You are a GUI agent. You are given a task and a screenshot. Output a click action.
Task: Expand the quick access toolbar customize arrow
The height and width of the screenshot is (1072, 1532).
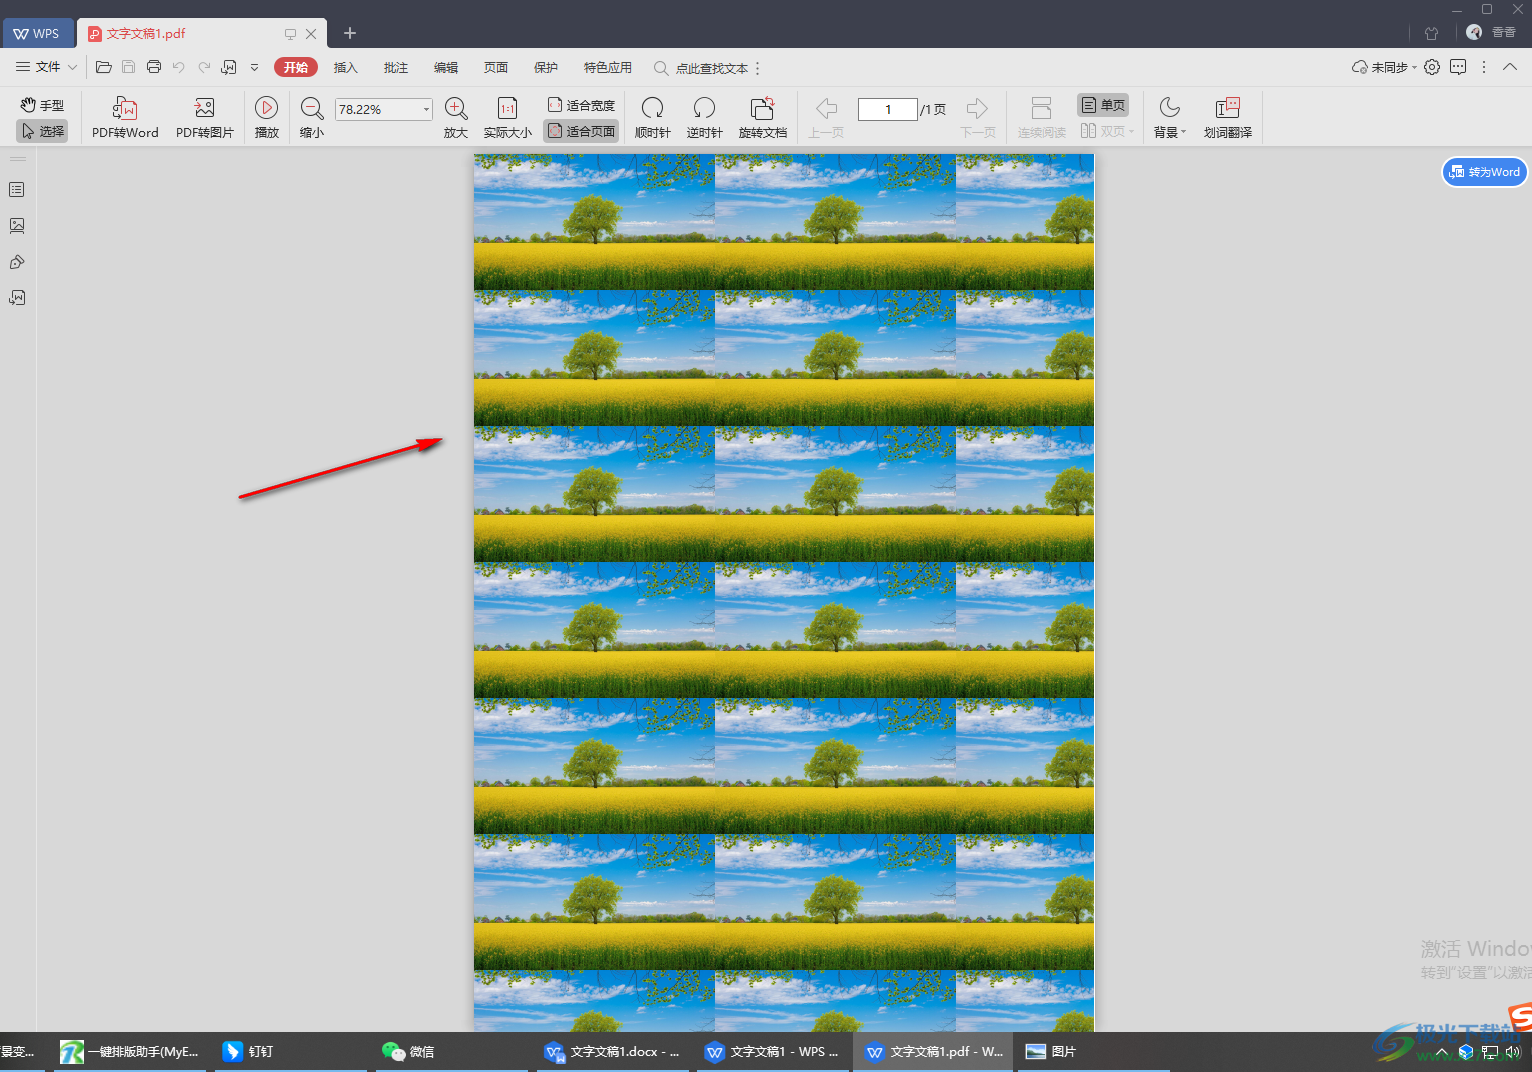click(x=254, y=67)
